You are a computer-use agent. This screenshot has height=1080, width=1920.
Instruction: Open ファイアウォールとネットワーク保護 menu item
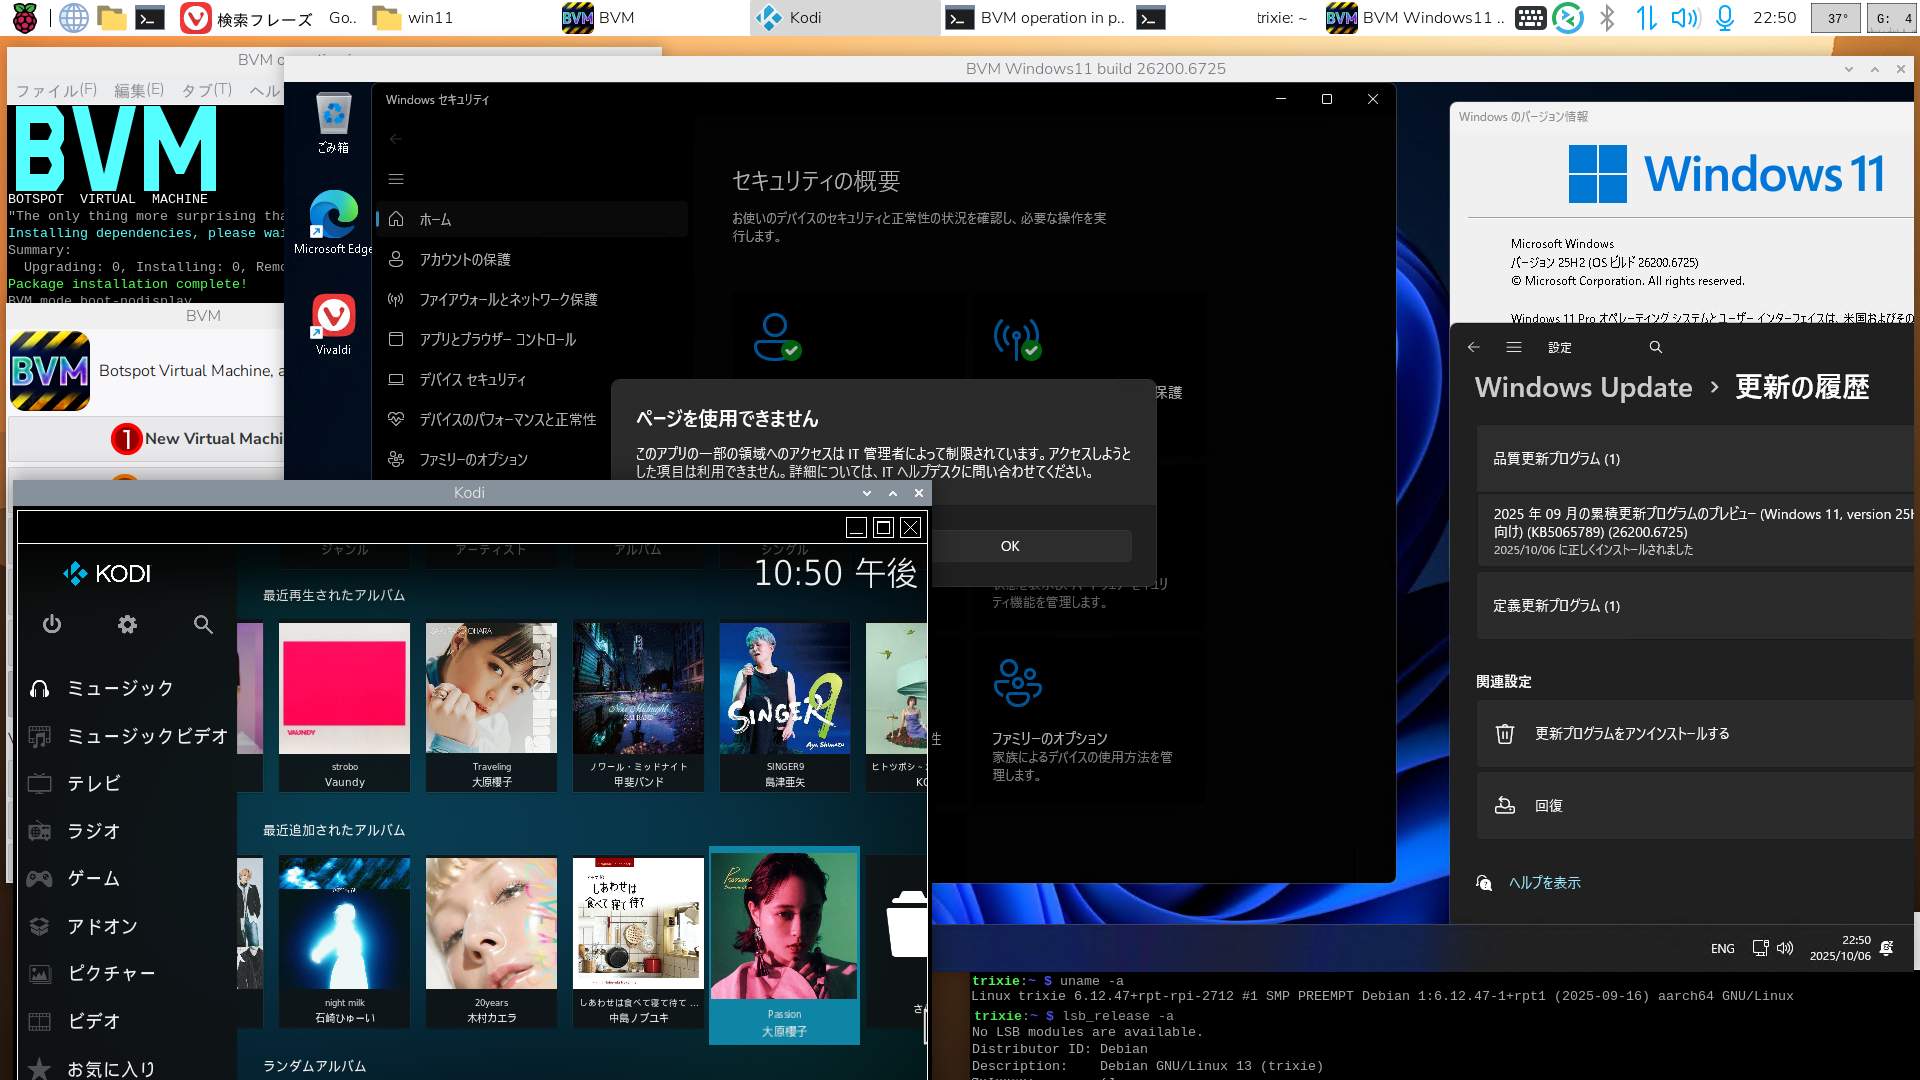click(x=508, y=299)
